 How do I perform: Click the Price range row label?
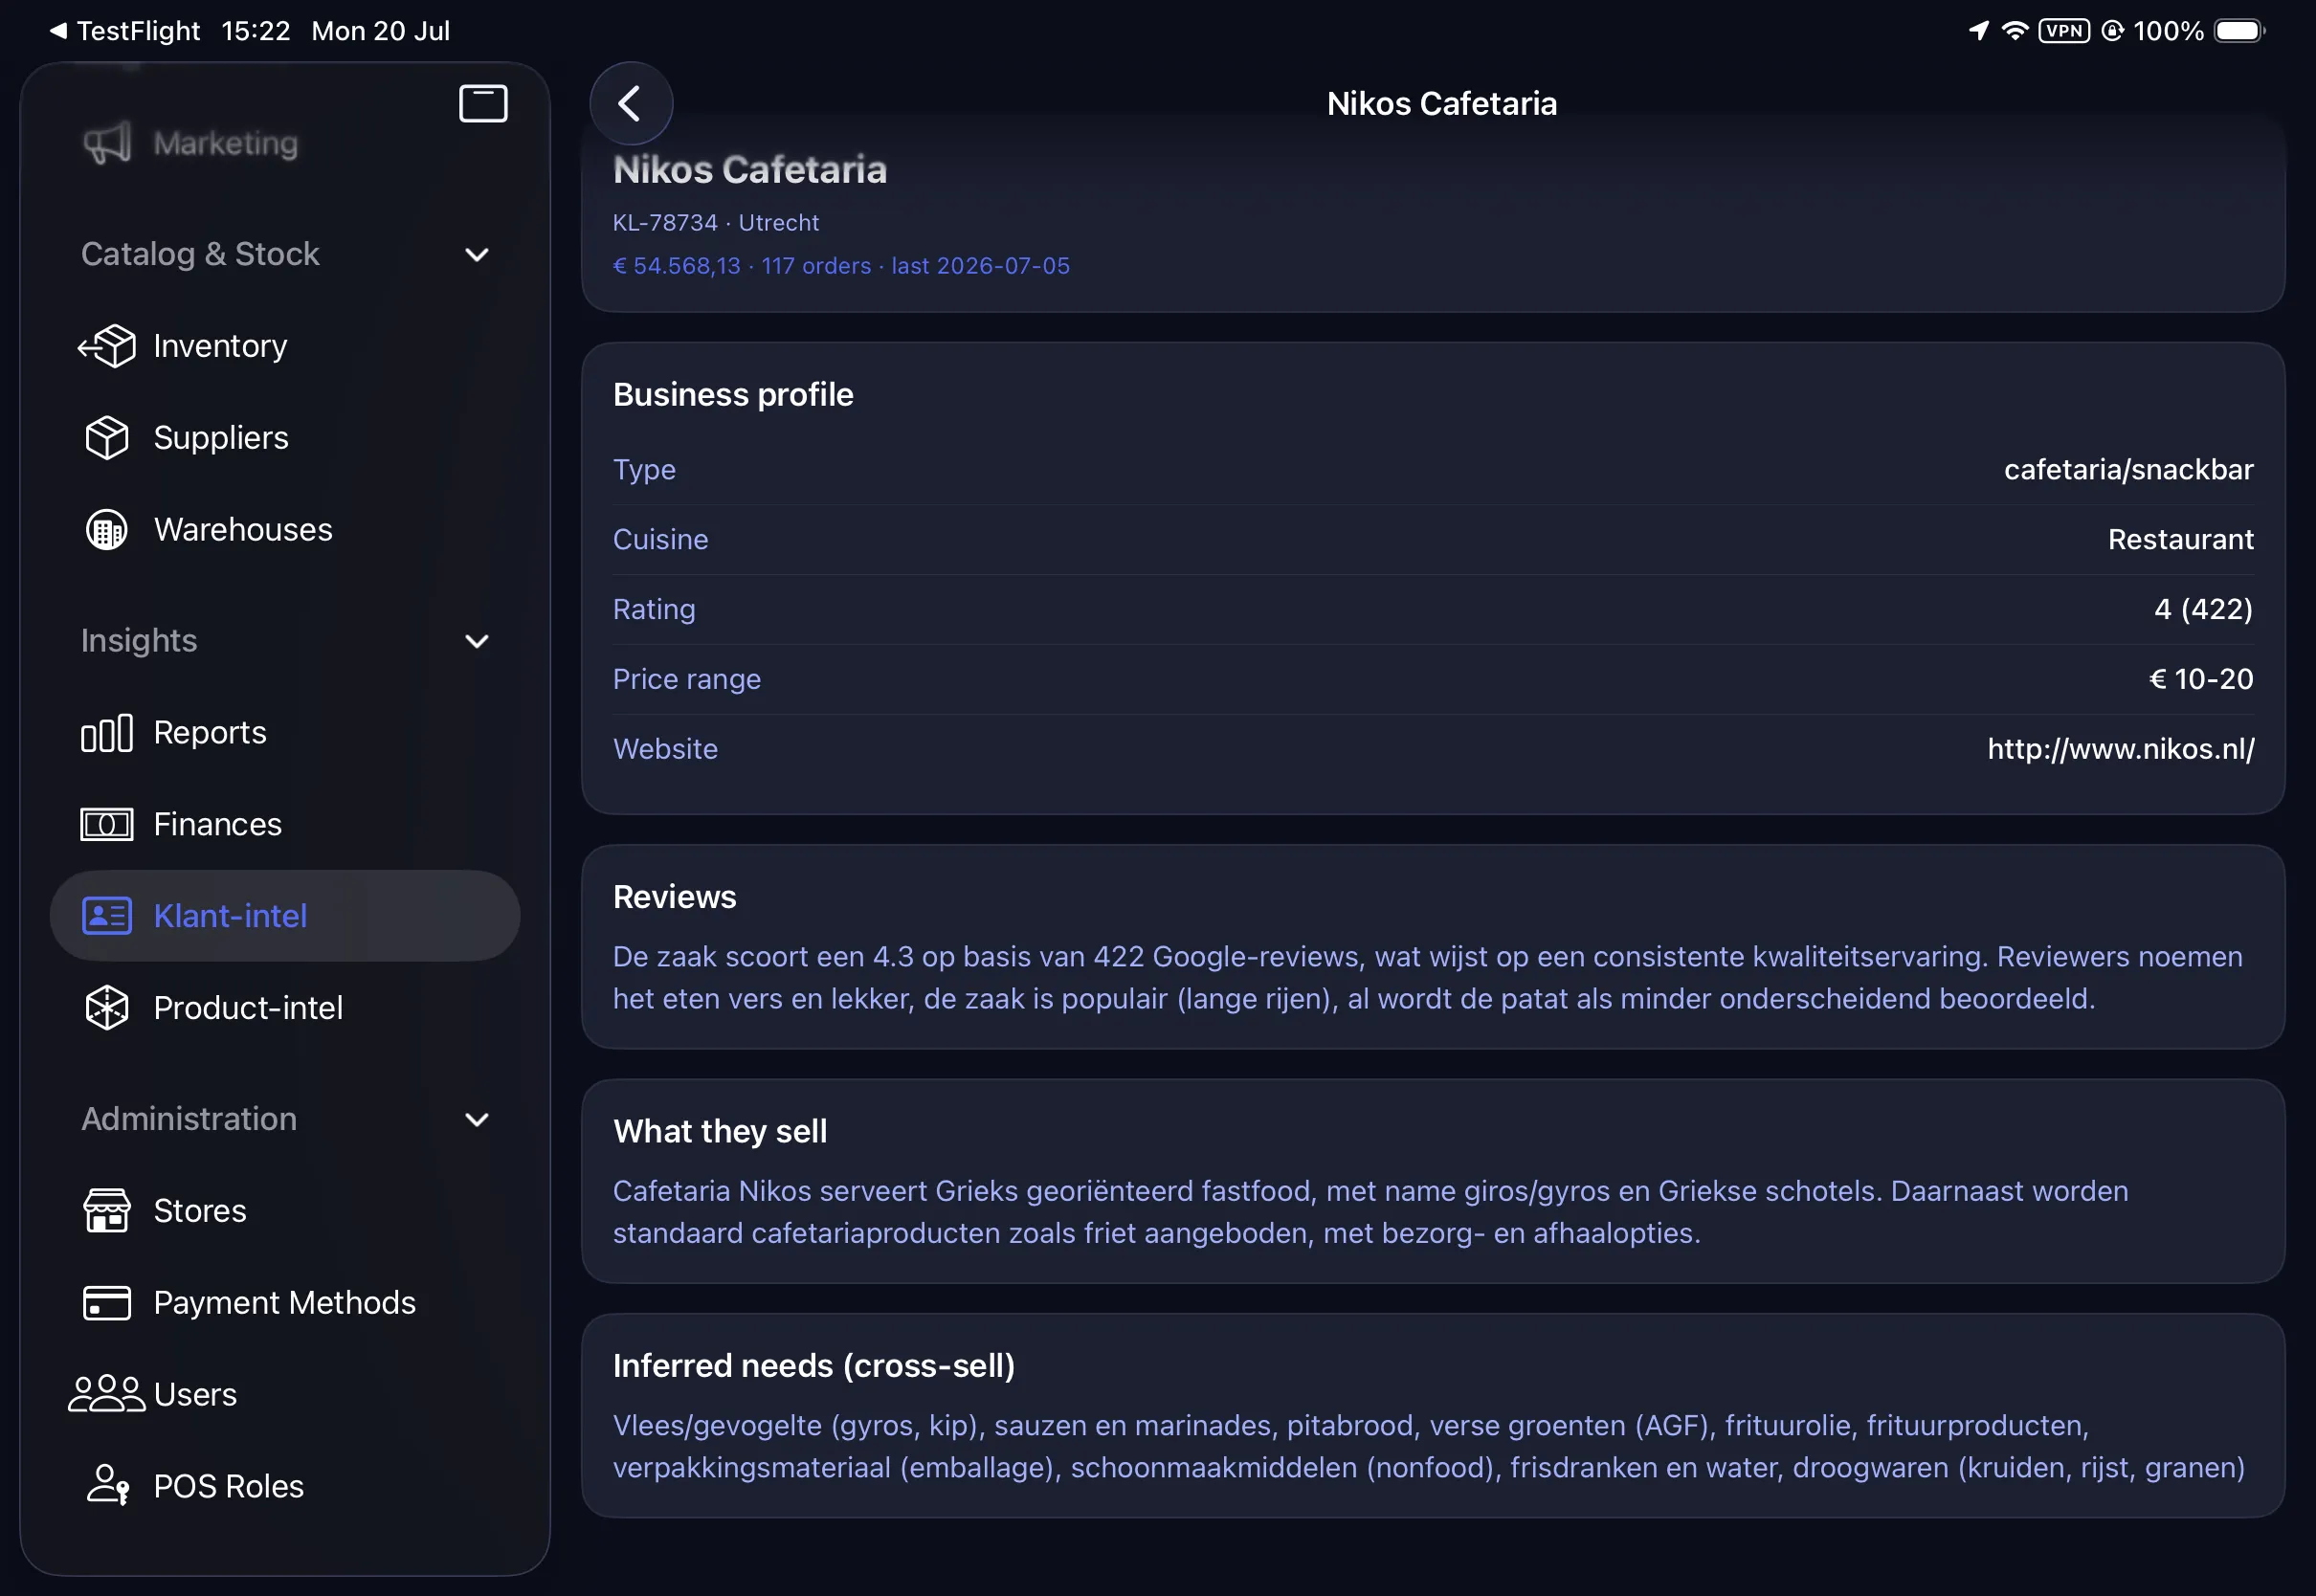687,679
